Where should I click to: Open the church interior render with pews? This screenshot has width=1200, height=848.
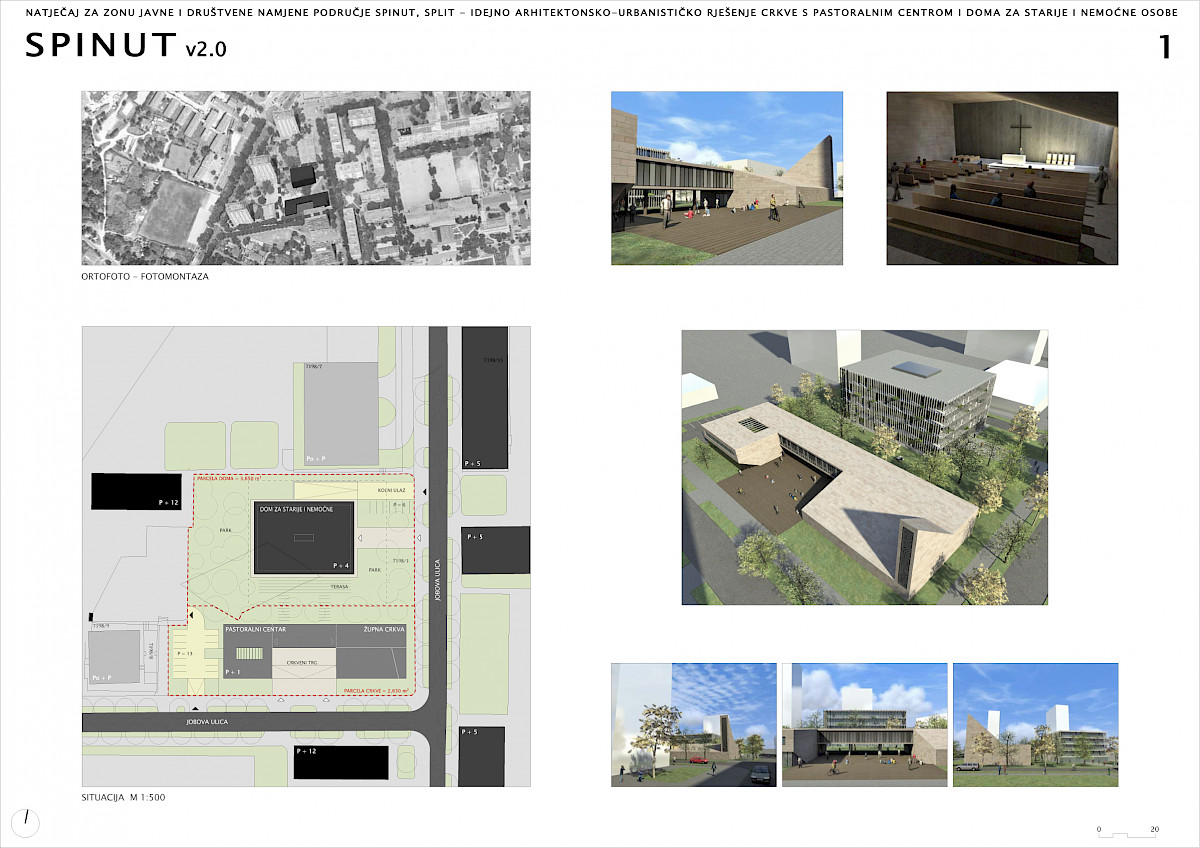1002,178
